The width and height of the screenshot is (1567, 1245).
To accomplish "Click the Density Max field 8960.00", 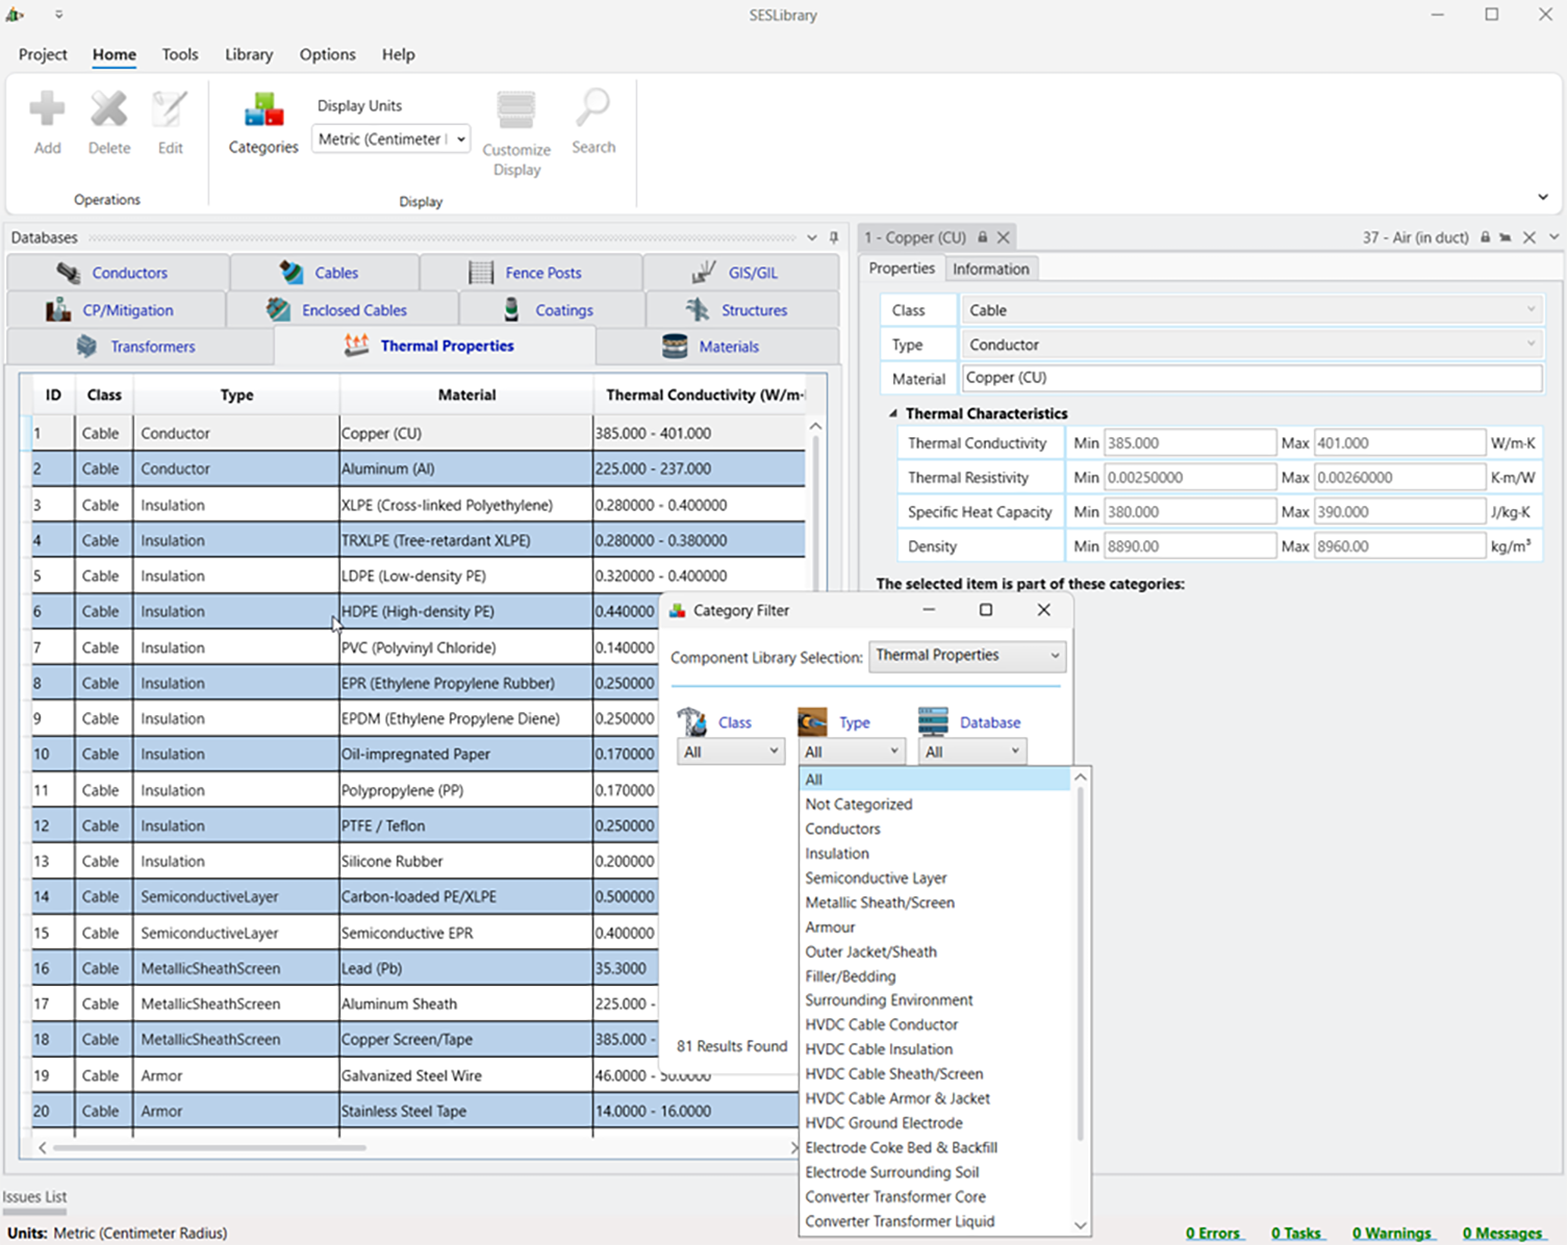I will [x=1400, y=546].
